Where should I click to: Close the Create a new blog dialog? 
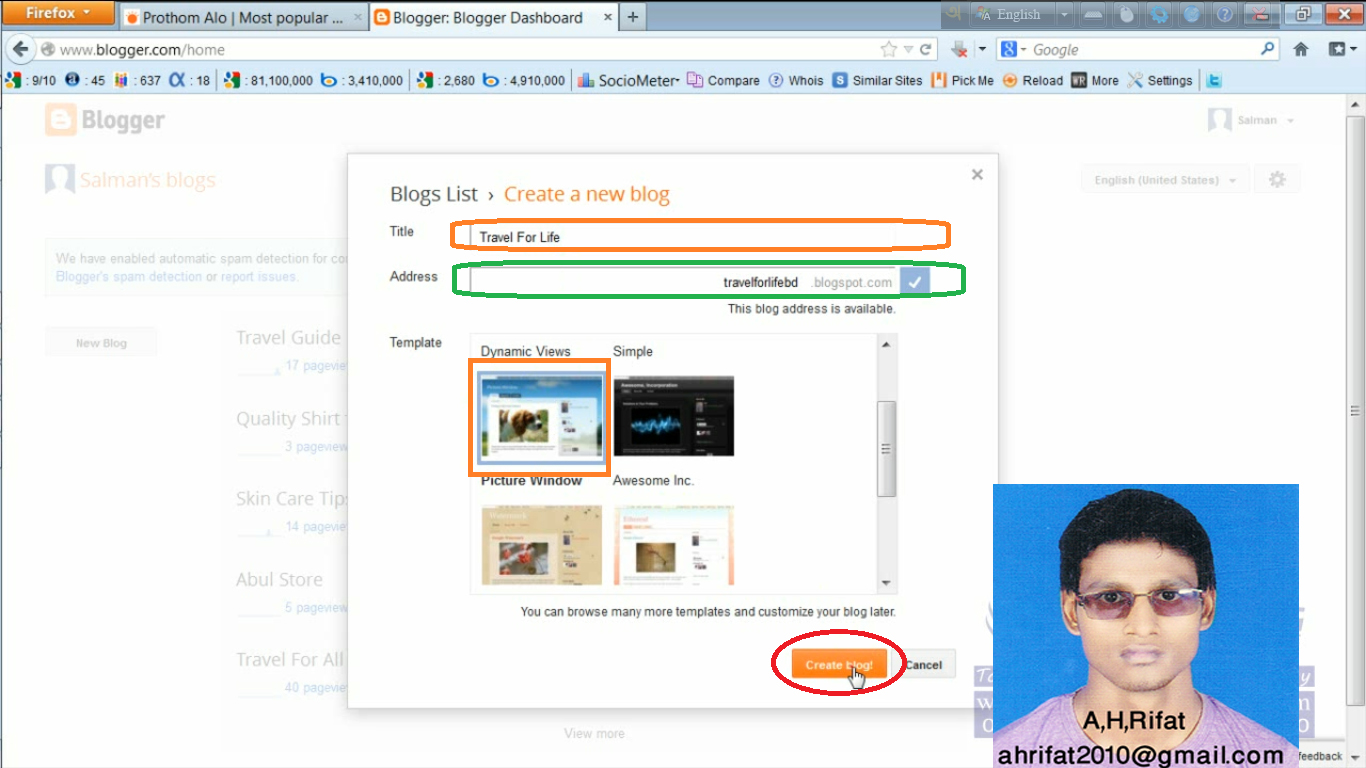coord(977,174)
